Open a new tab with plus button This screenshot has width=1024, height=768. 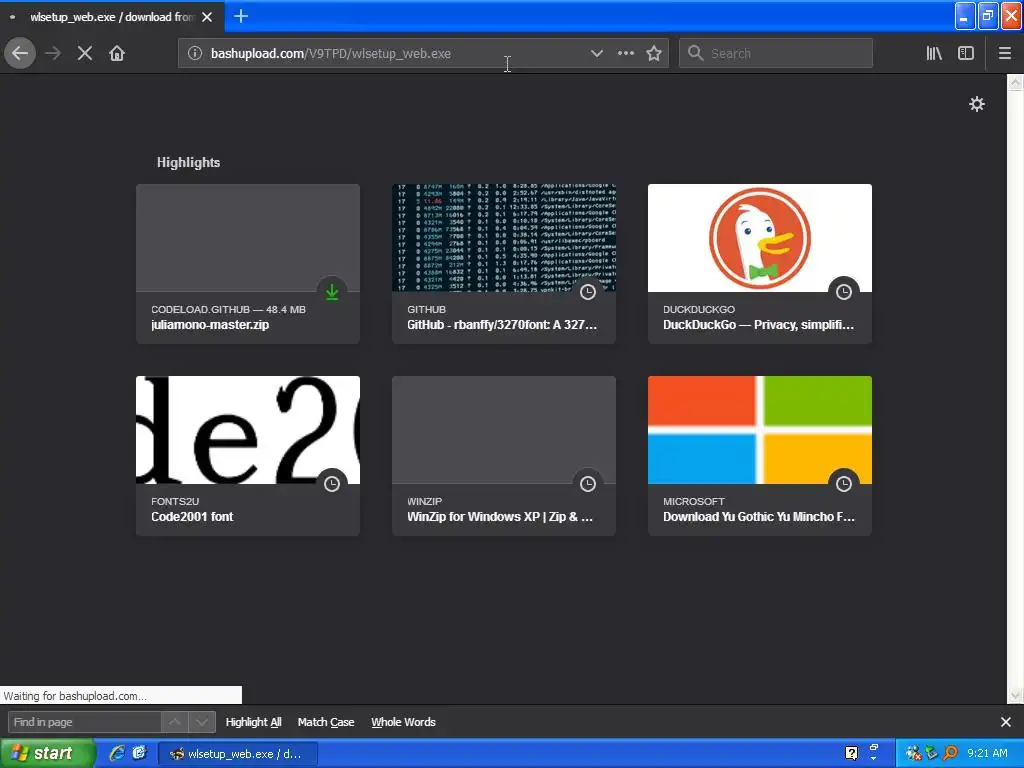pos(241,16)
